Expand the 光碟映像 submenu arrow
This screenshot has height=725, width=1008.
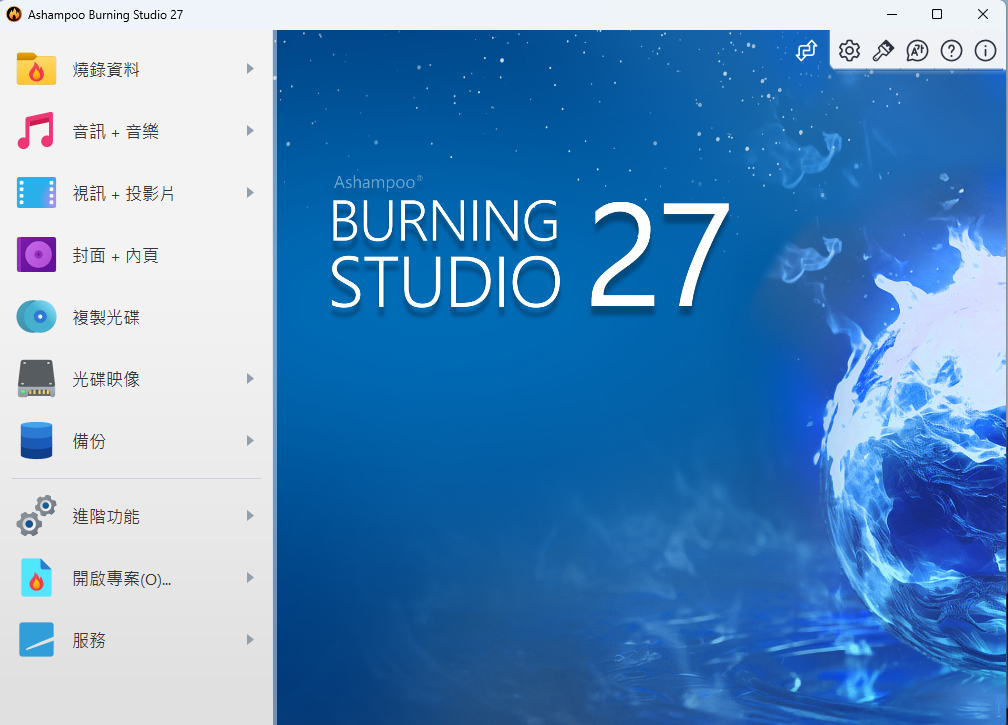pyautogui.click(x=250, y=379)
